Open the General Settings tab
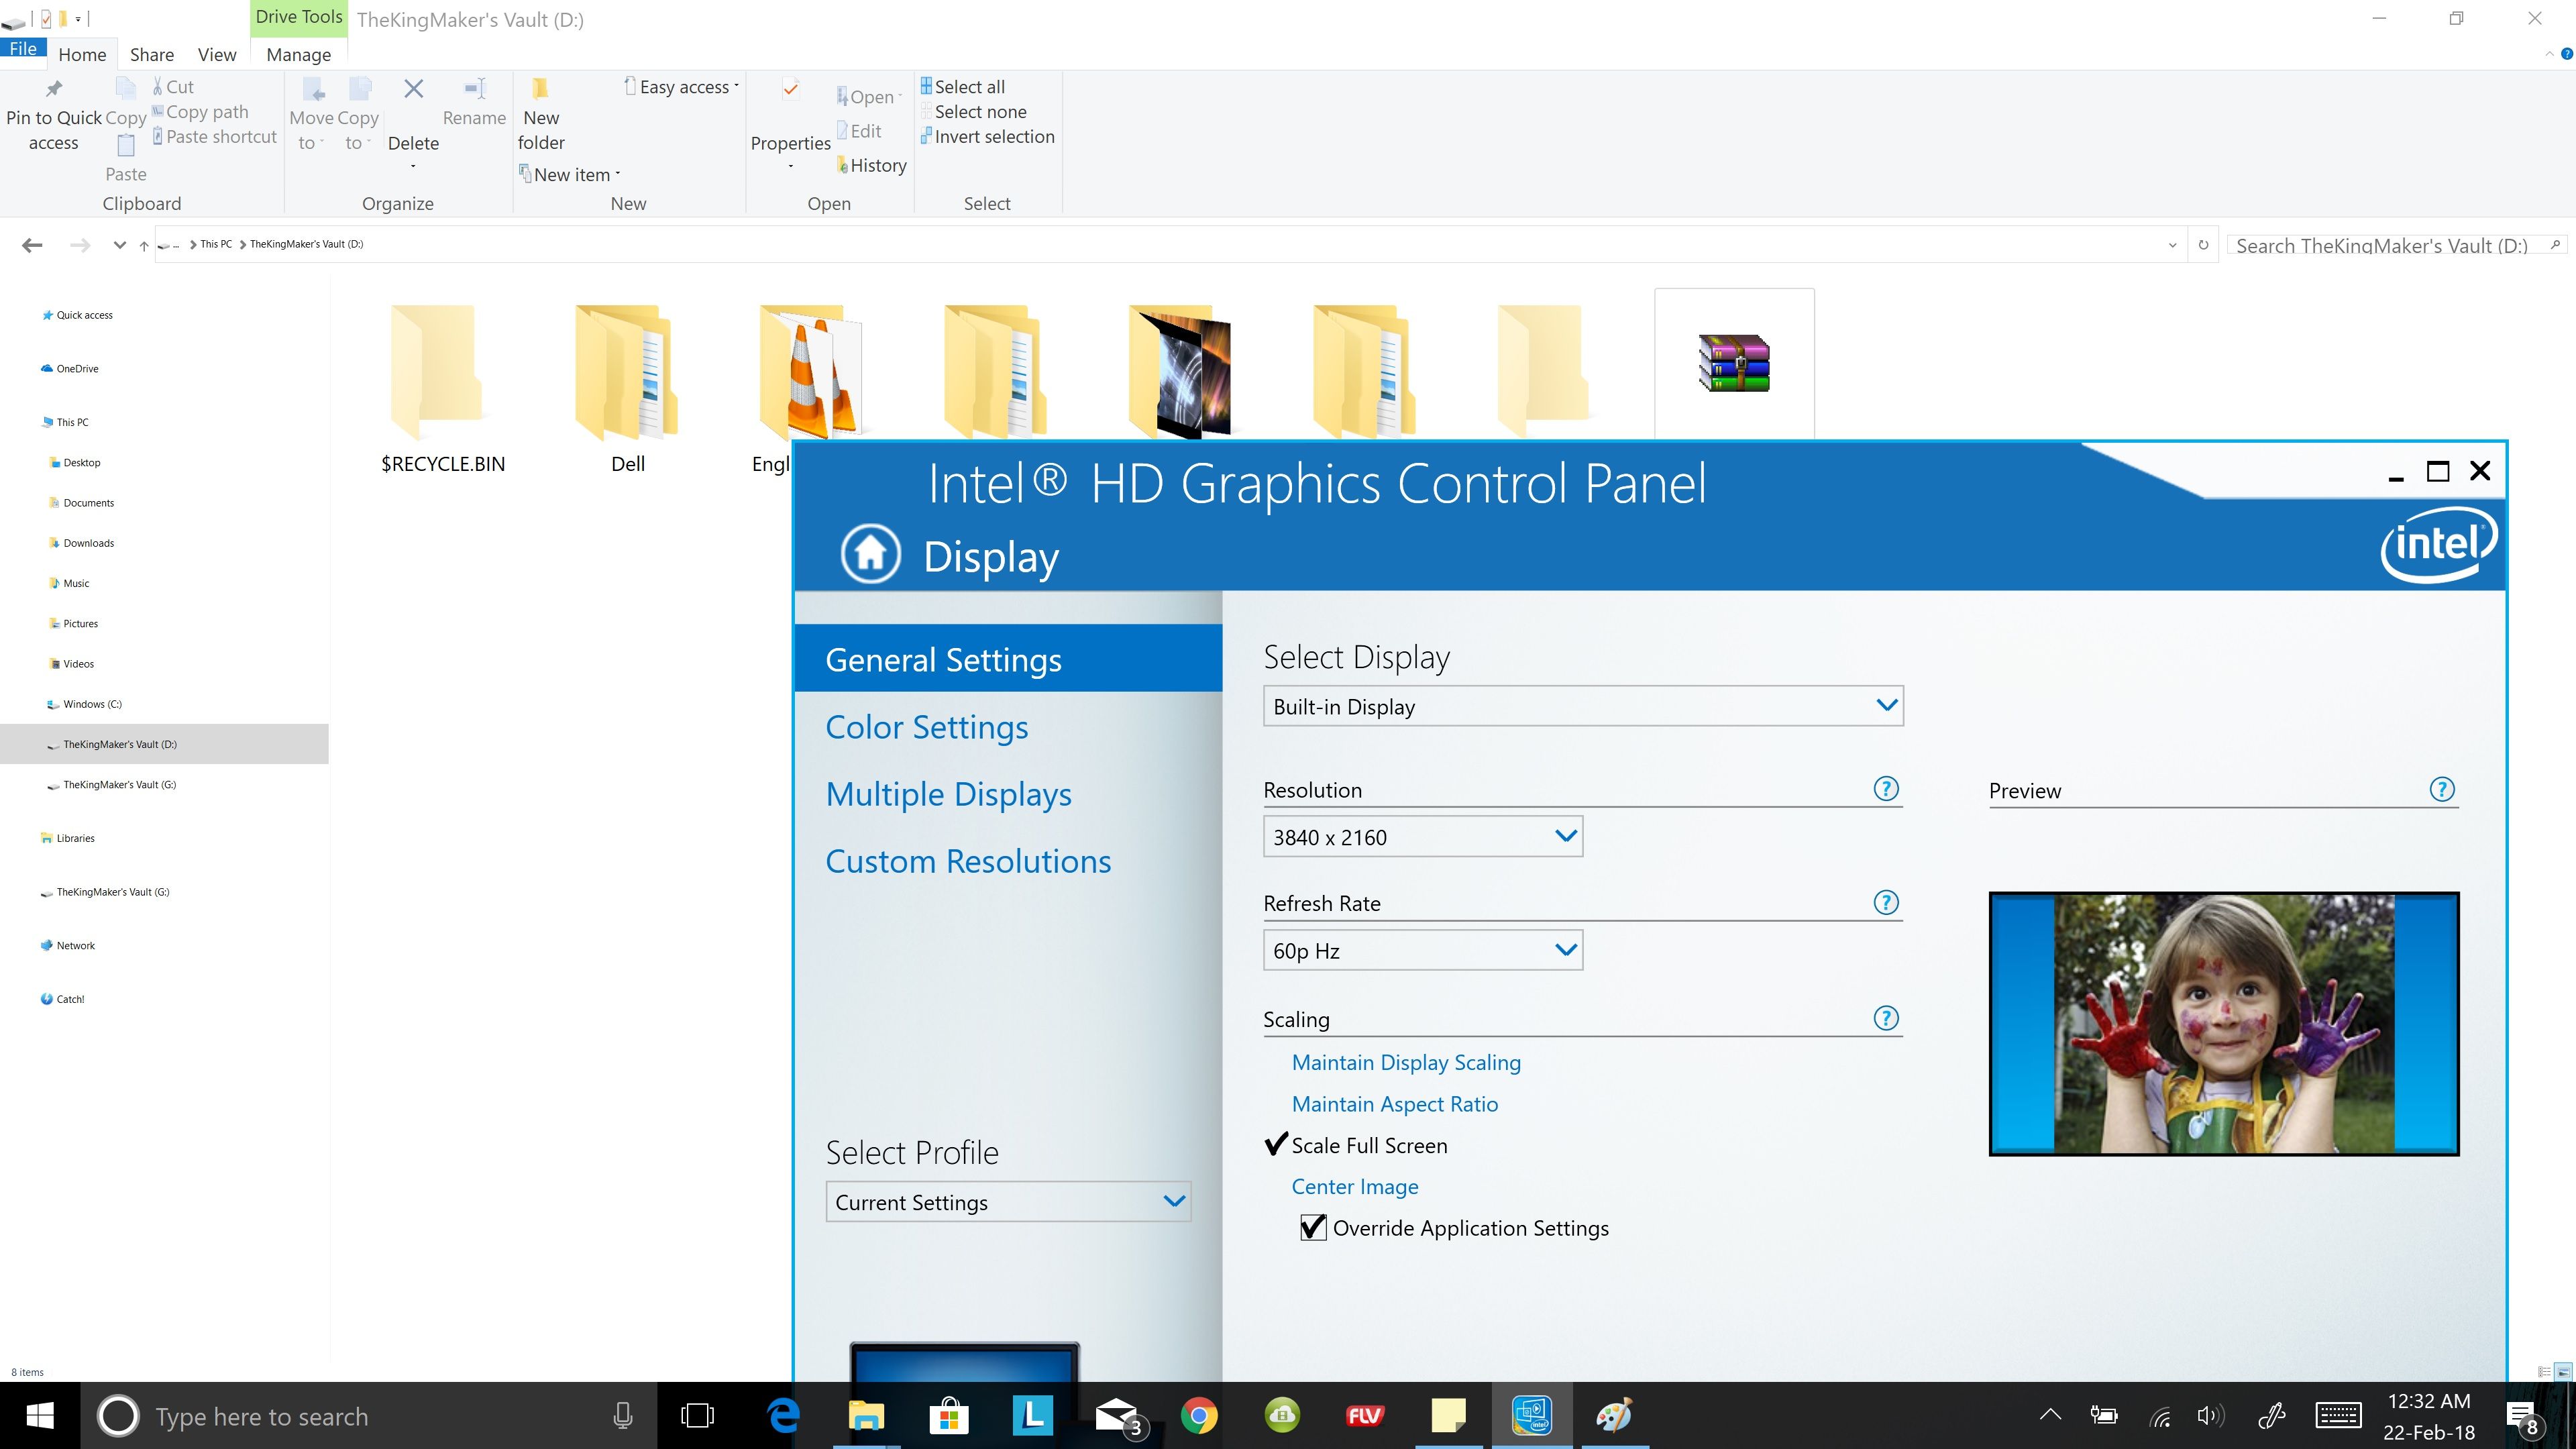This screenshot has height=1449, width=2576. coord(1008,659)
